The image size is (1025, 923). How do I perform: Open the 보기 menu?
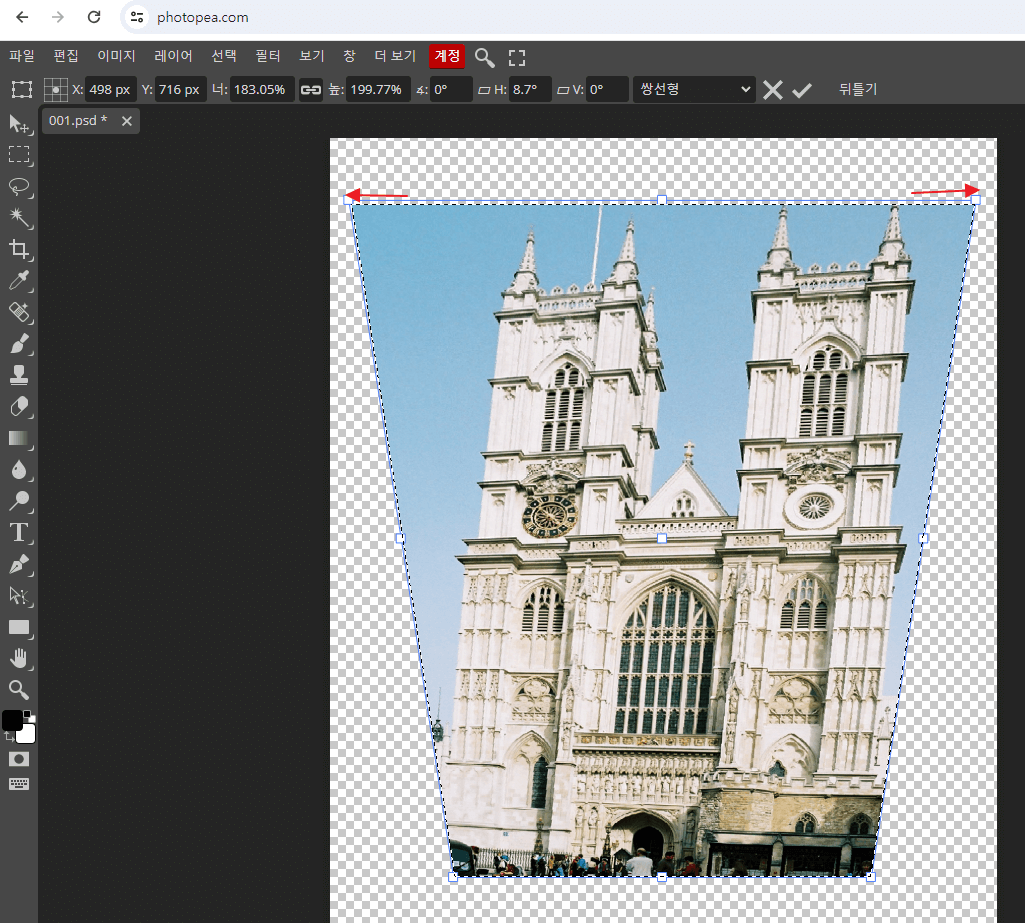pyautogui.click(x=312, y=56)
